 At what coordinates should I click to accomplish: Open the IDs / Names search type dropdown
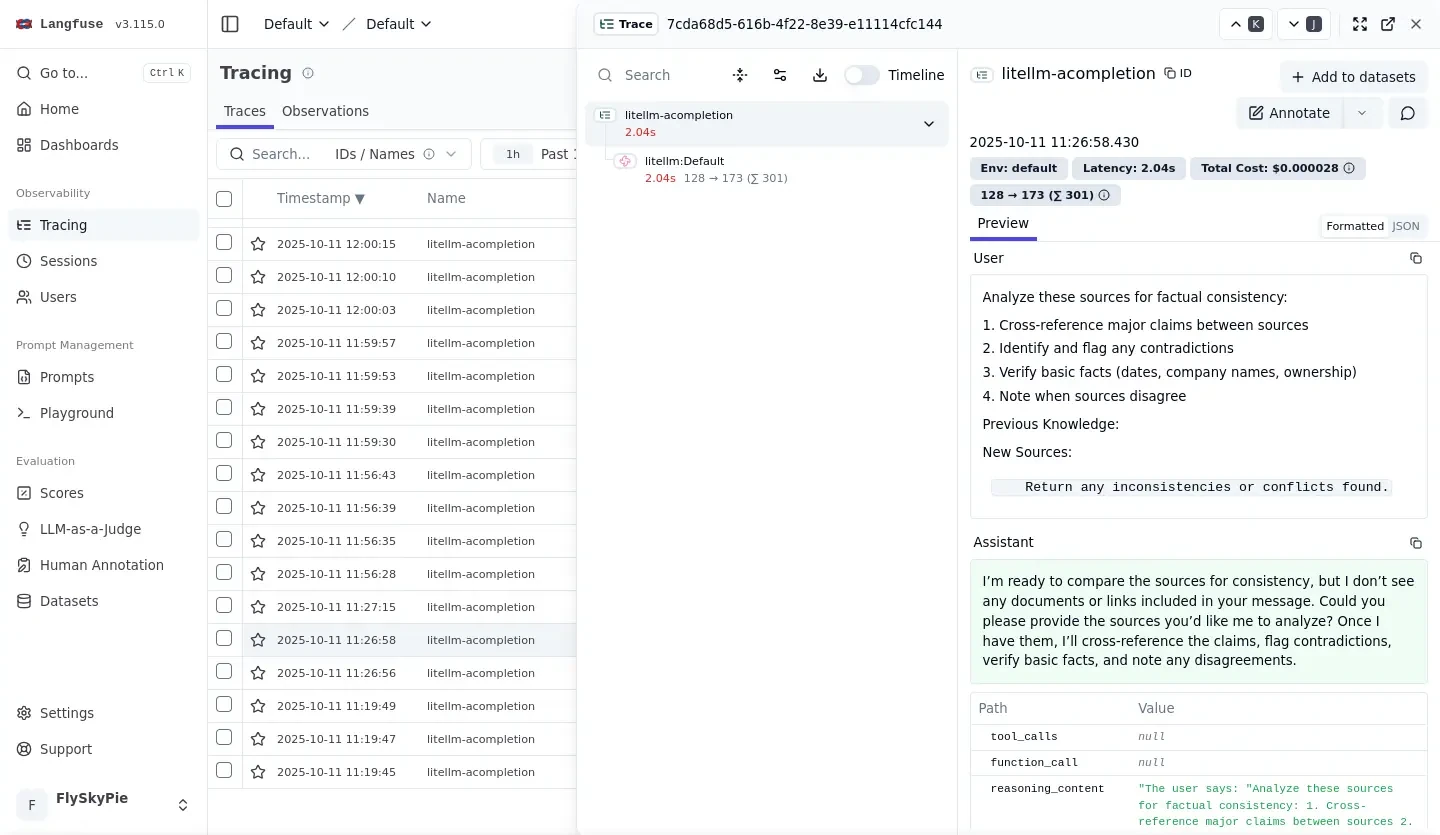[396, 154]
